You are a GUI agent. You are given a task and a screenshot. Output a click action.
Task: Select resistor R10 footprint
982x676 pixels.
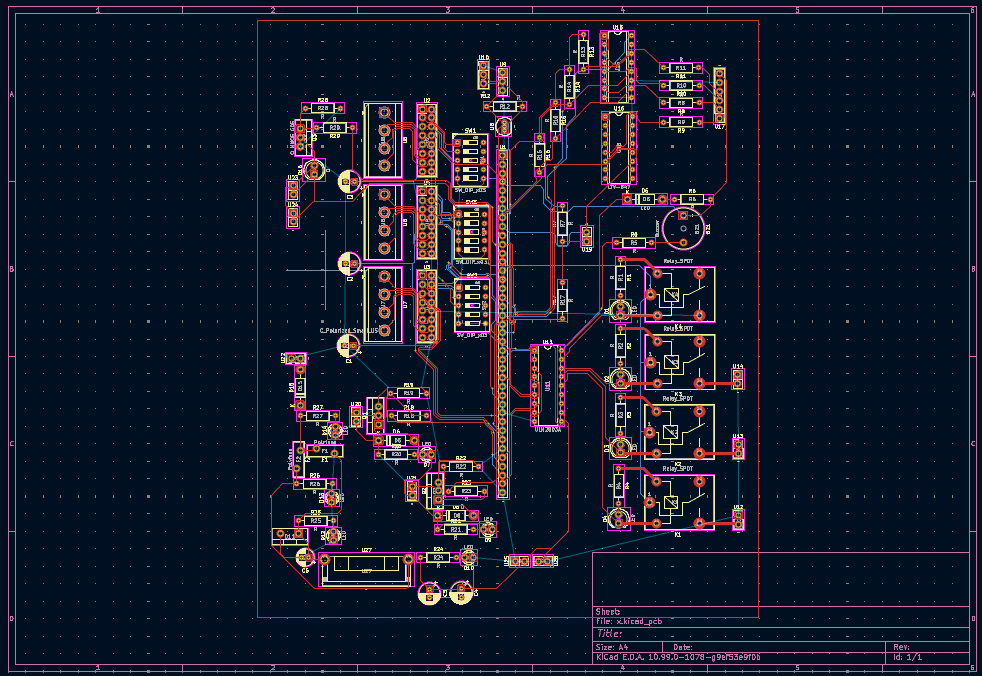[x=681, y=85]
